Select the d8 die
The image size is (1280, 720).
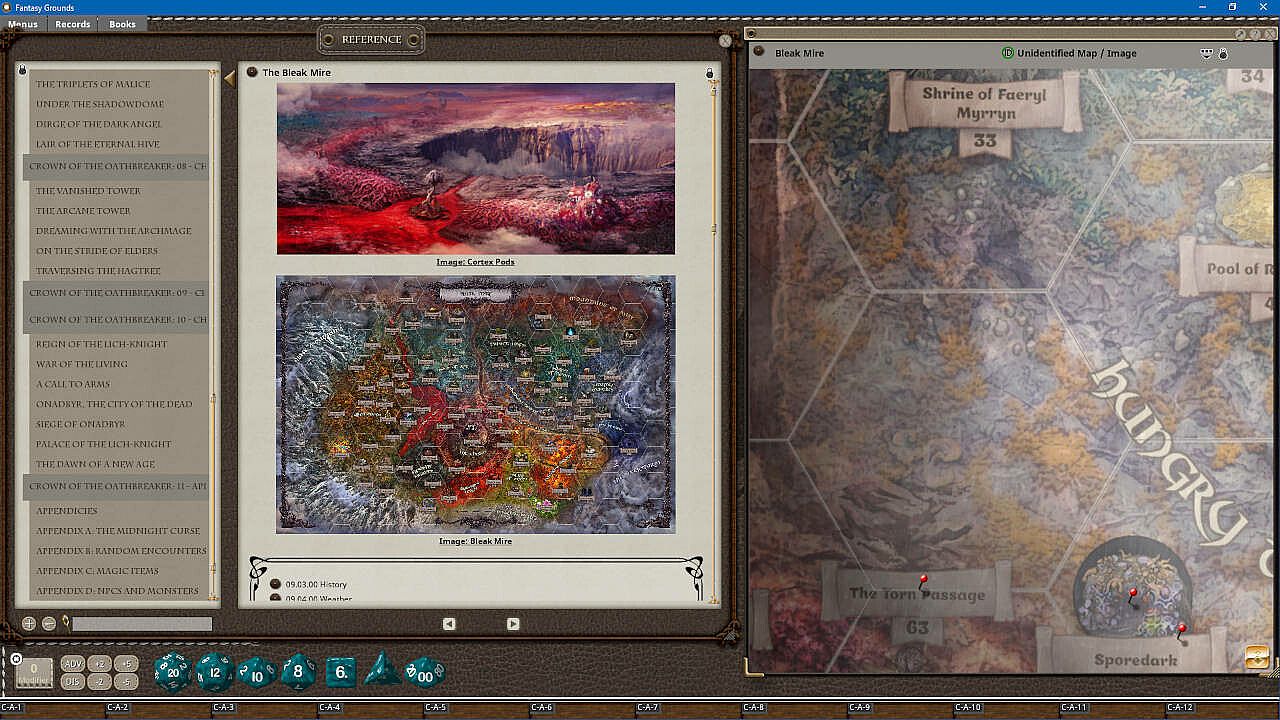298,672
